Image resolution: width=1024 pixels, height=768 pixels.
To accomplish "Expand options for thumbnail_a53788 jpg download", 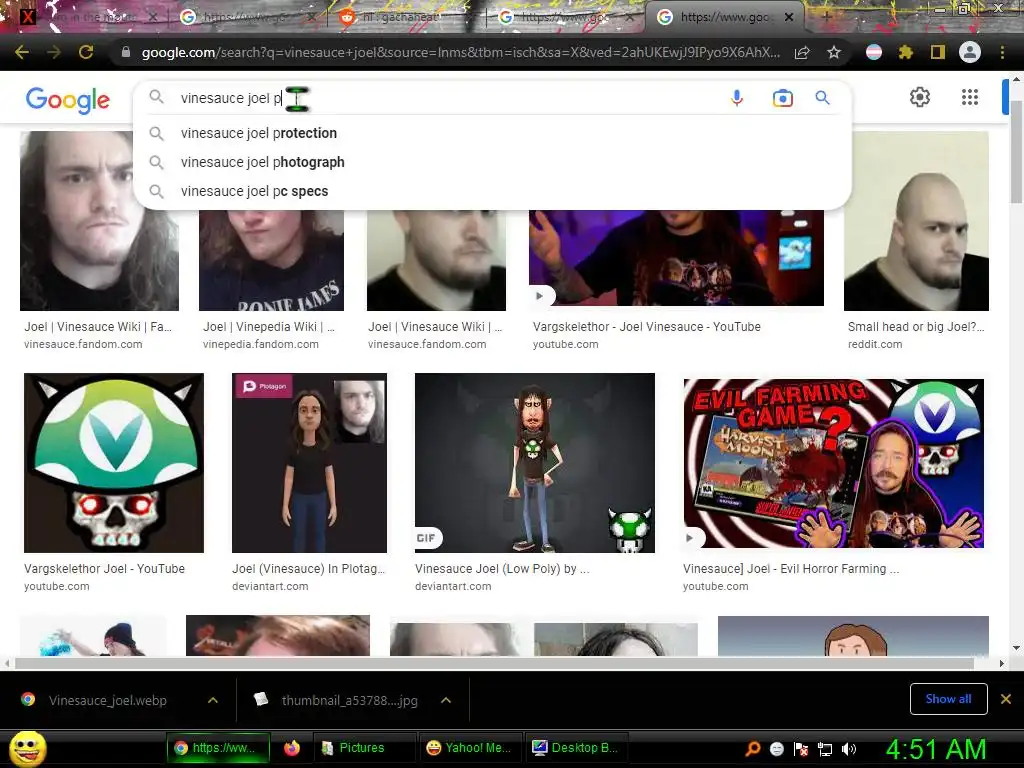I will tap(446, 700).
